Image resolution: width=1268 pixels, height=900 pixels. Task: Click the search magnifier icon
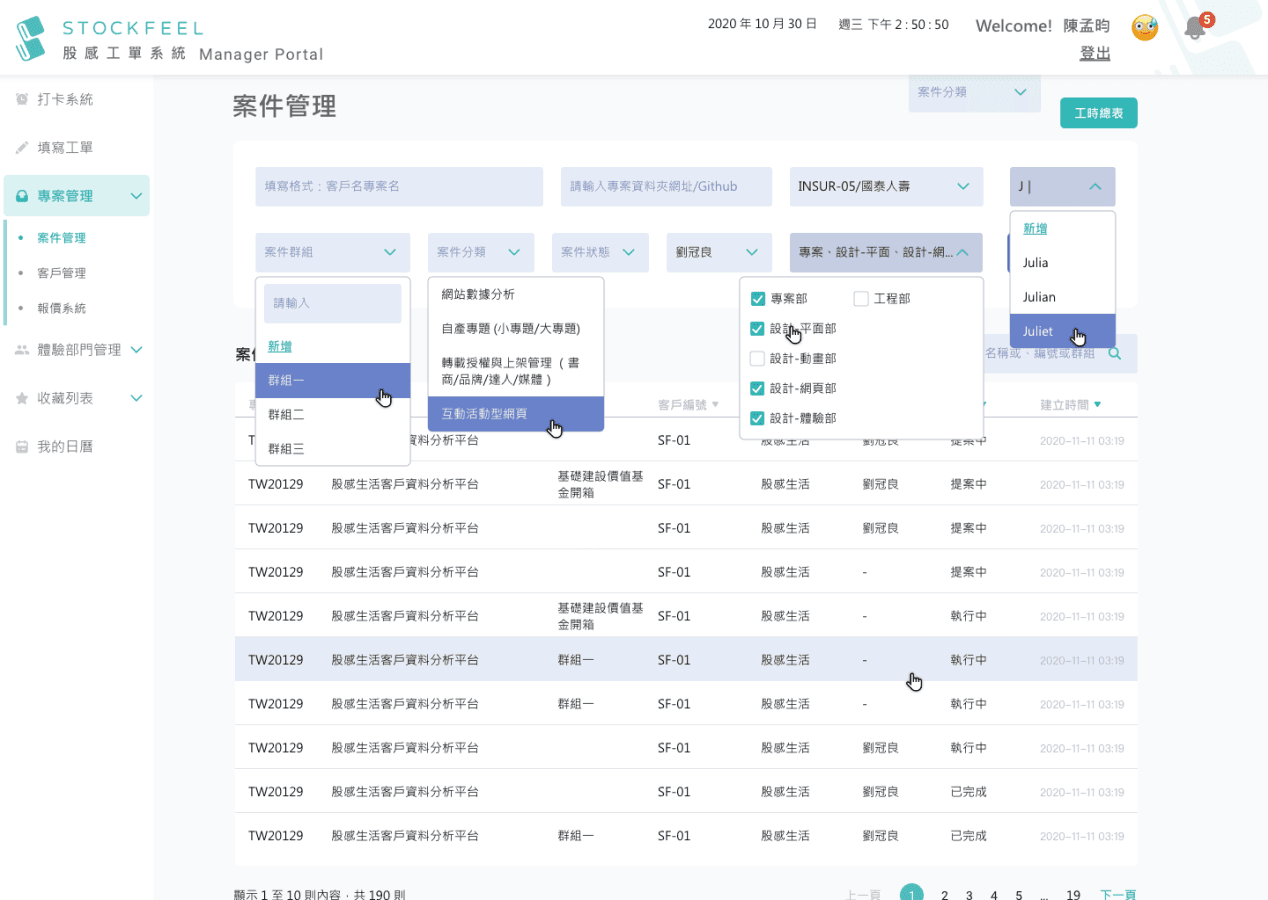click(1114, 353)
